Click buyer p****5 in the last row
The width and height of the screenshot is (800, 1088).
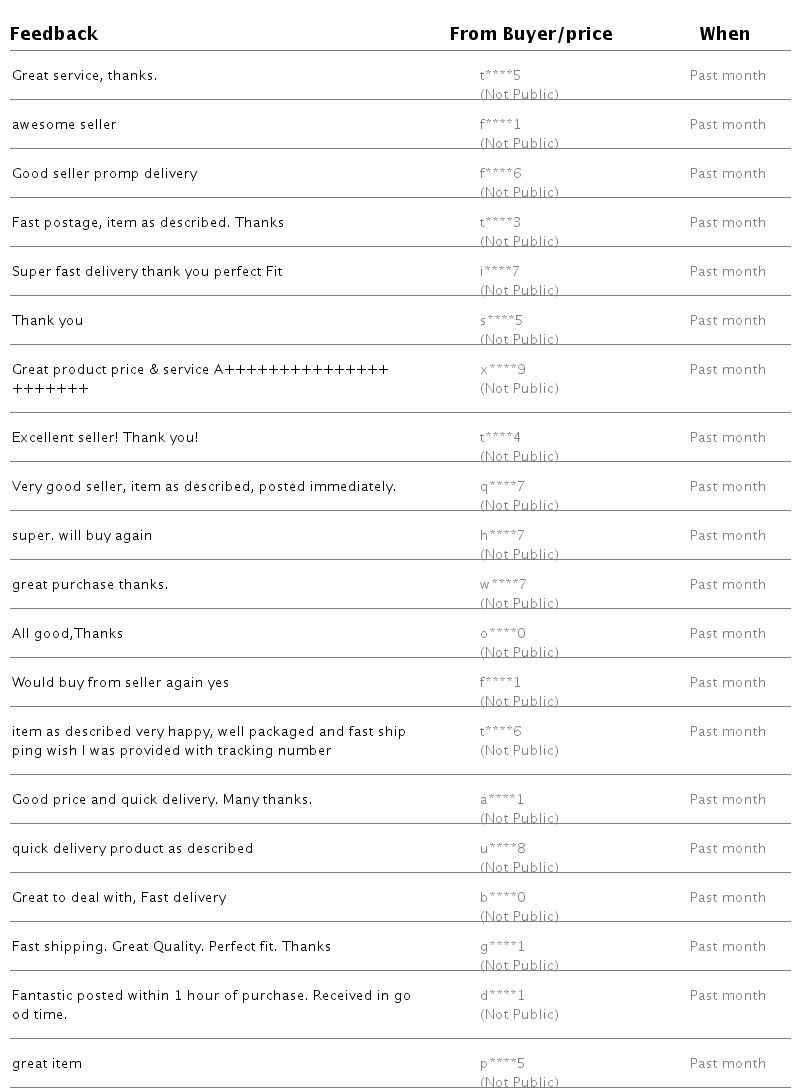[x=502, y=1063]
